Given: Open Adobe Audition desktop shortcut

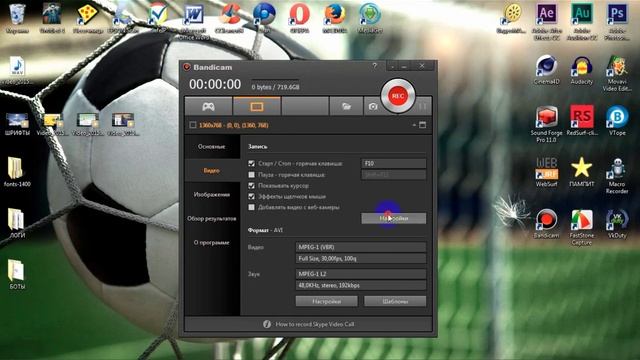Looking at the screenshot, I should tap(582, 21).
